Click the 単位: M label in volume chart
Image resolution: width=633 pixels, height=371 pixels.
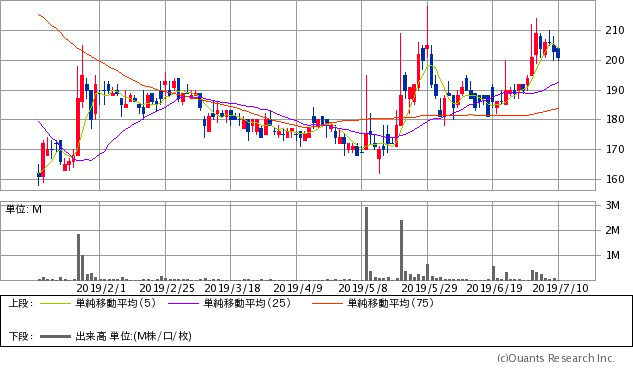point(23,210)
